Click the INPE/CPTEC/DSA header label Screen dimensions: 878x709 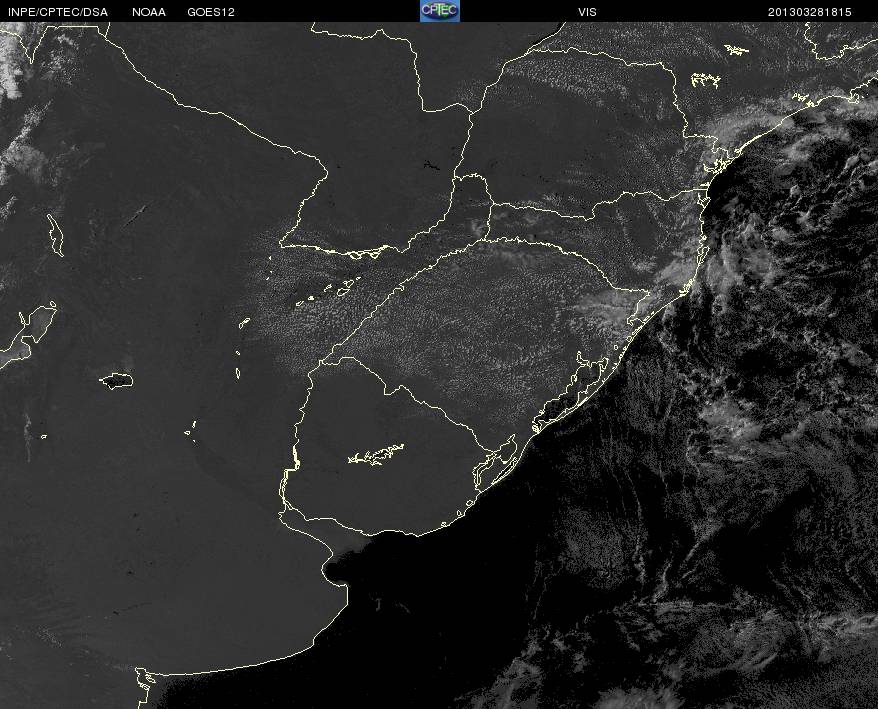(58, 12)
